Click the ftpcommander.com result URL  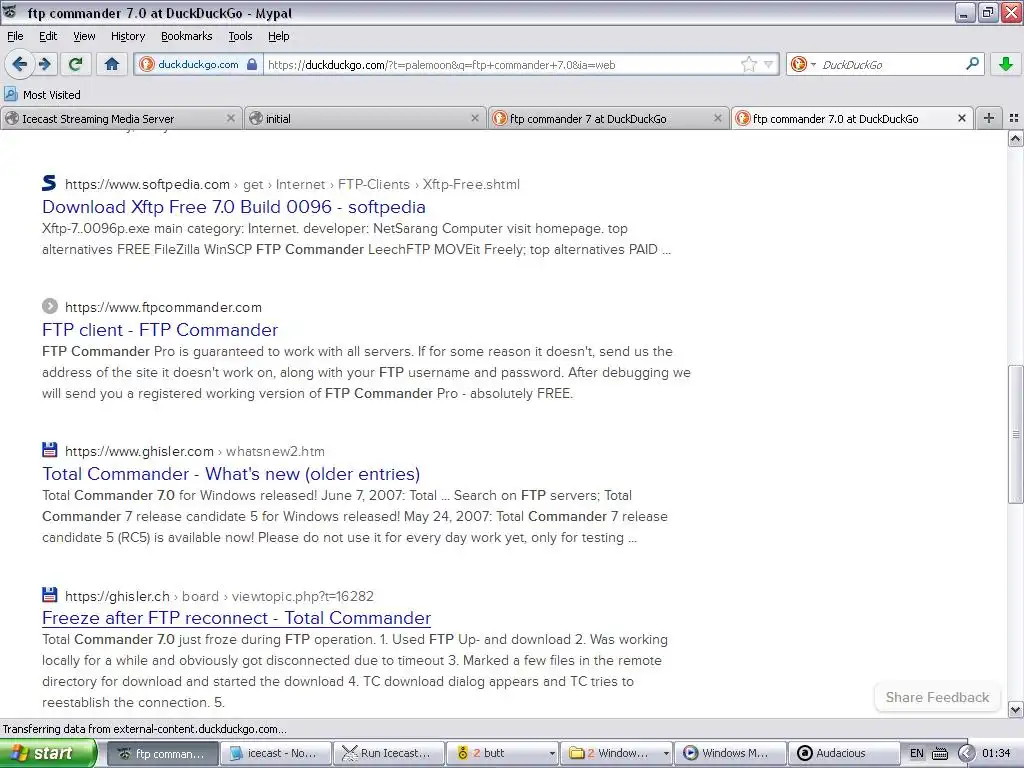pyautogui.click(x=163, y=307)
